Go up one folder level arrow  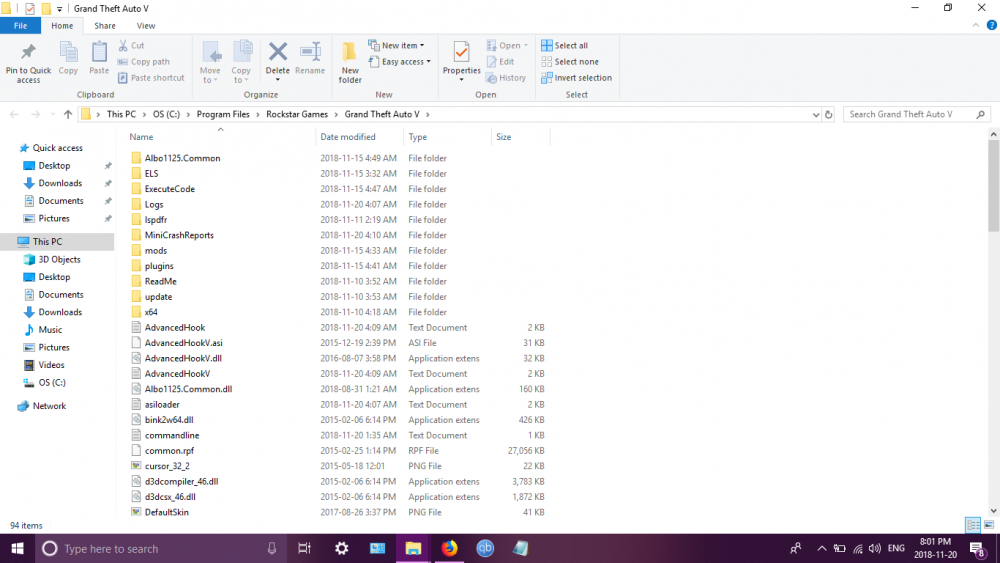click(x=68, y=114)
